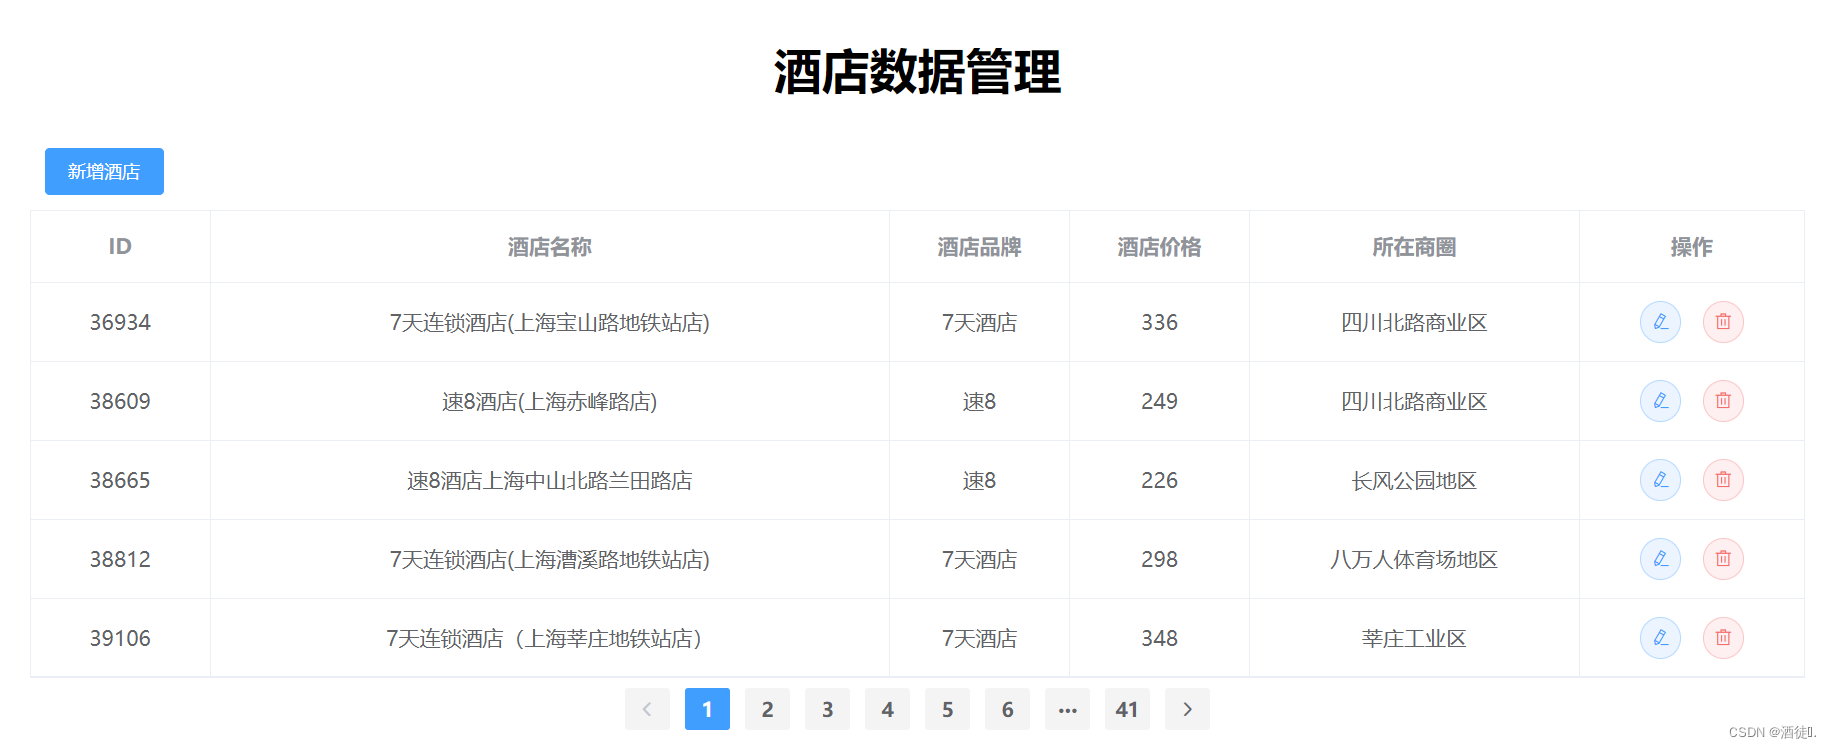Click price value 298
Screen dimensions: 1831x748
pos(1160,559)
